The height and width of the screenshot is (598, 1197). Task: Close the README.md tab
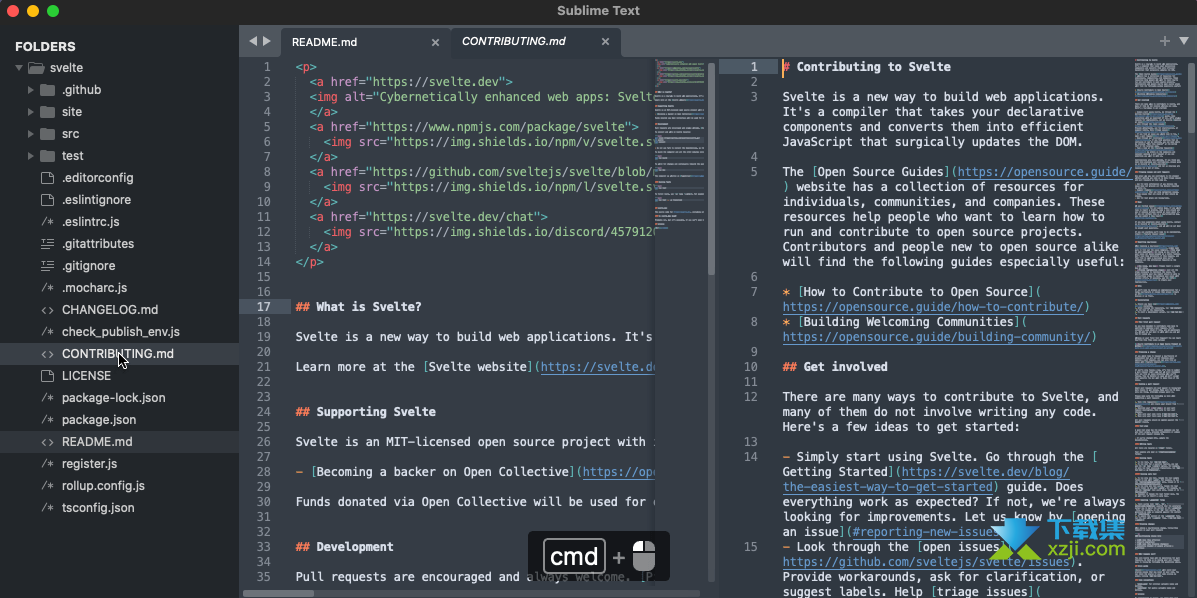(435, 43)
